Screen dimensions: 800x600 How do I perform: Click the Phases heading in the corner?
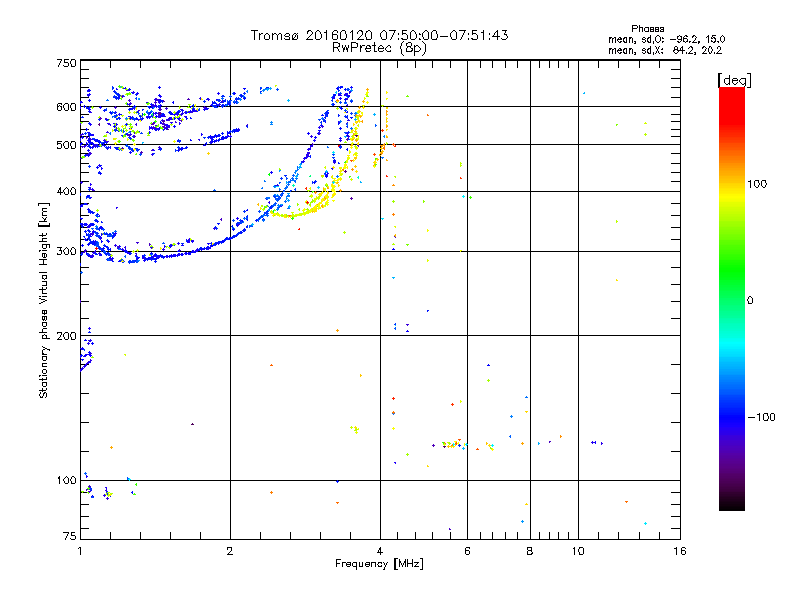point(647,29)
